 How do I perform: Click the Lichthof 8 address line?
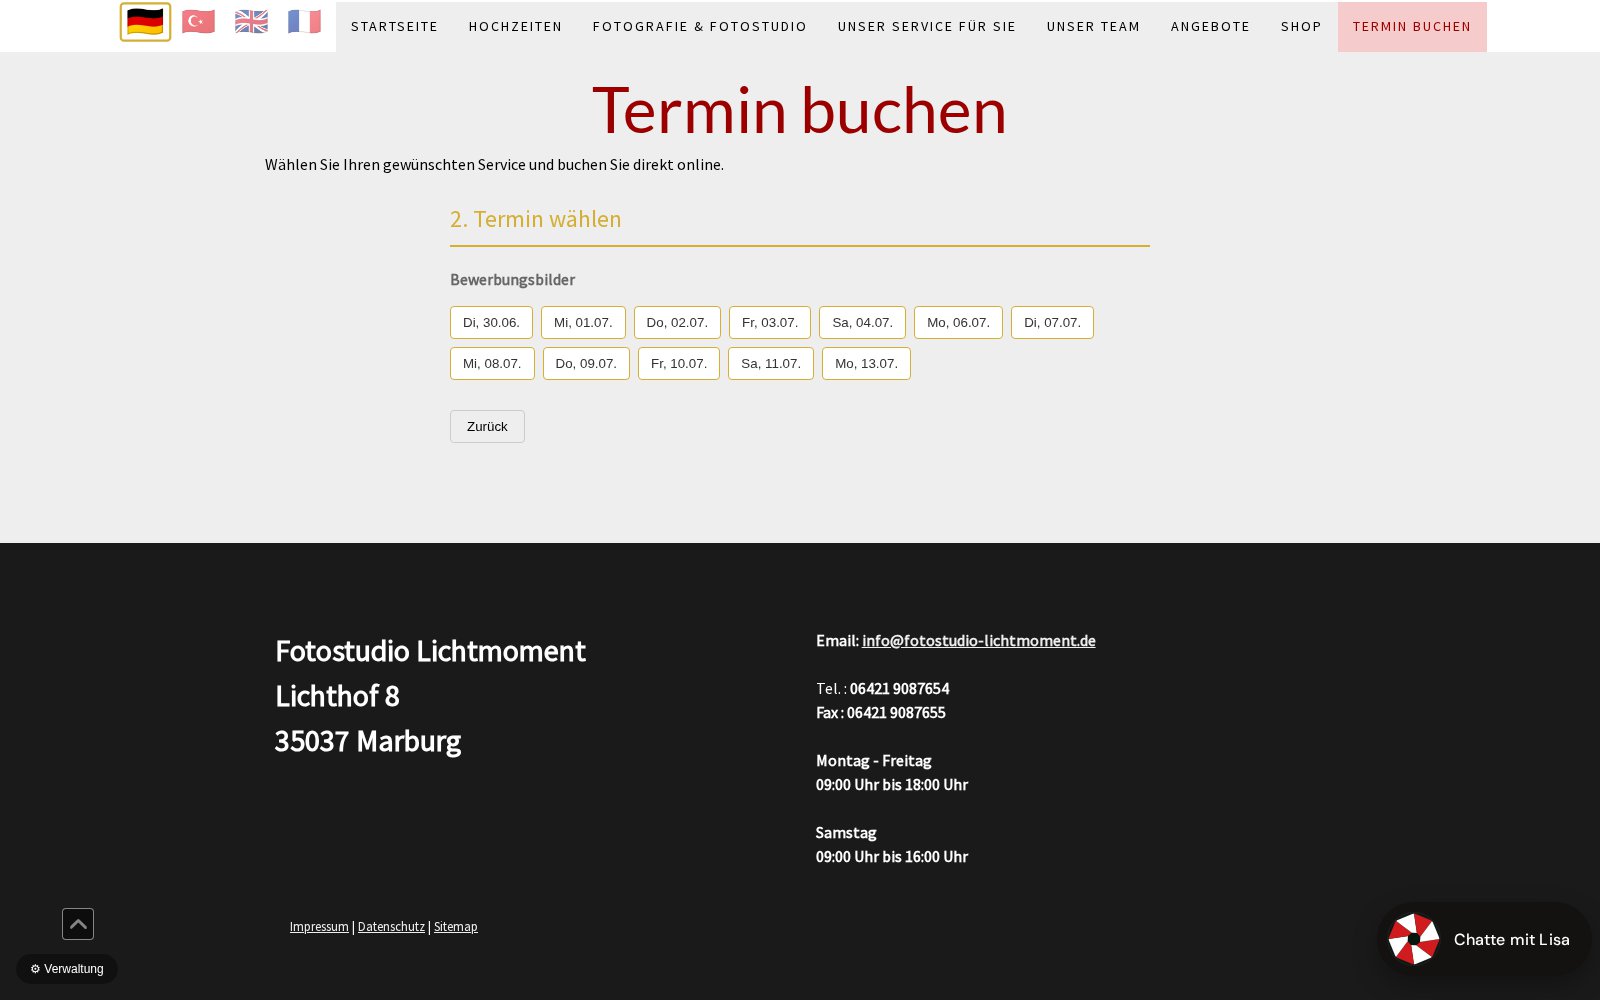click(337, 696)
